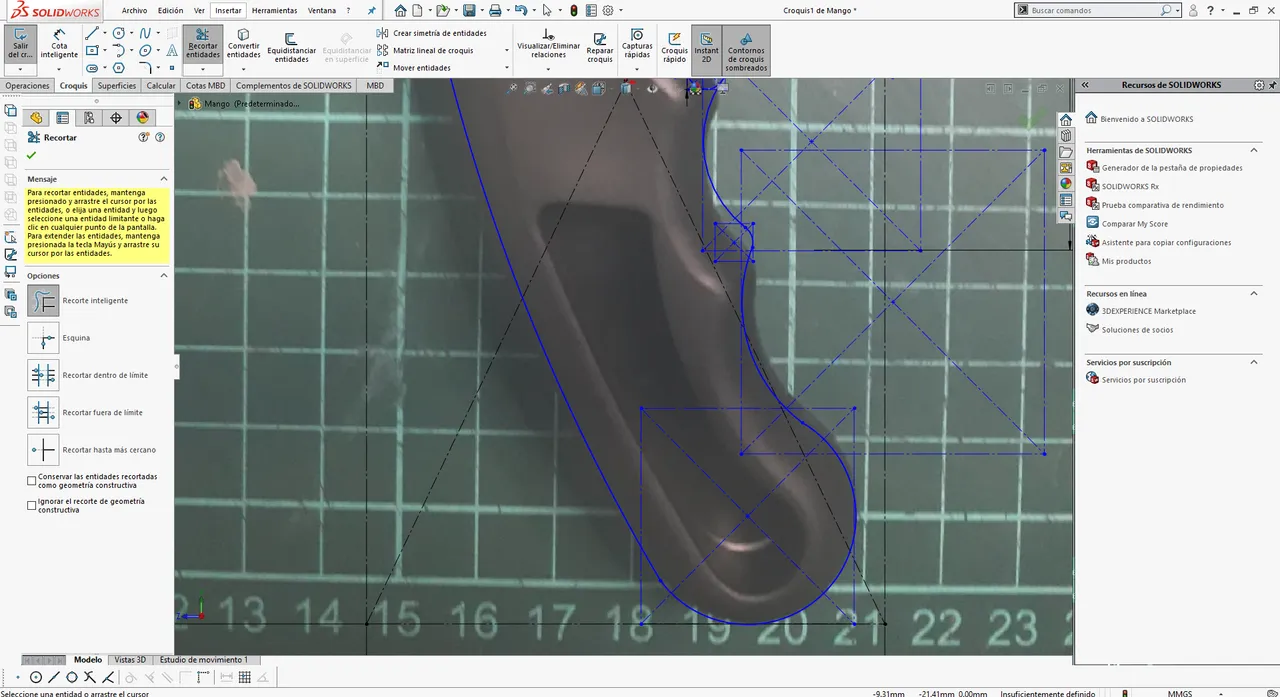Open 3DEXPERIENCE Marketplace link
Screen dimensions: 1280x697
(1148, 311)
